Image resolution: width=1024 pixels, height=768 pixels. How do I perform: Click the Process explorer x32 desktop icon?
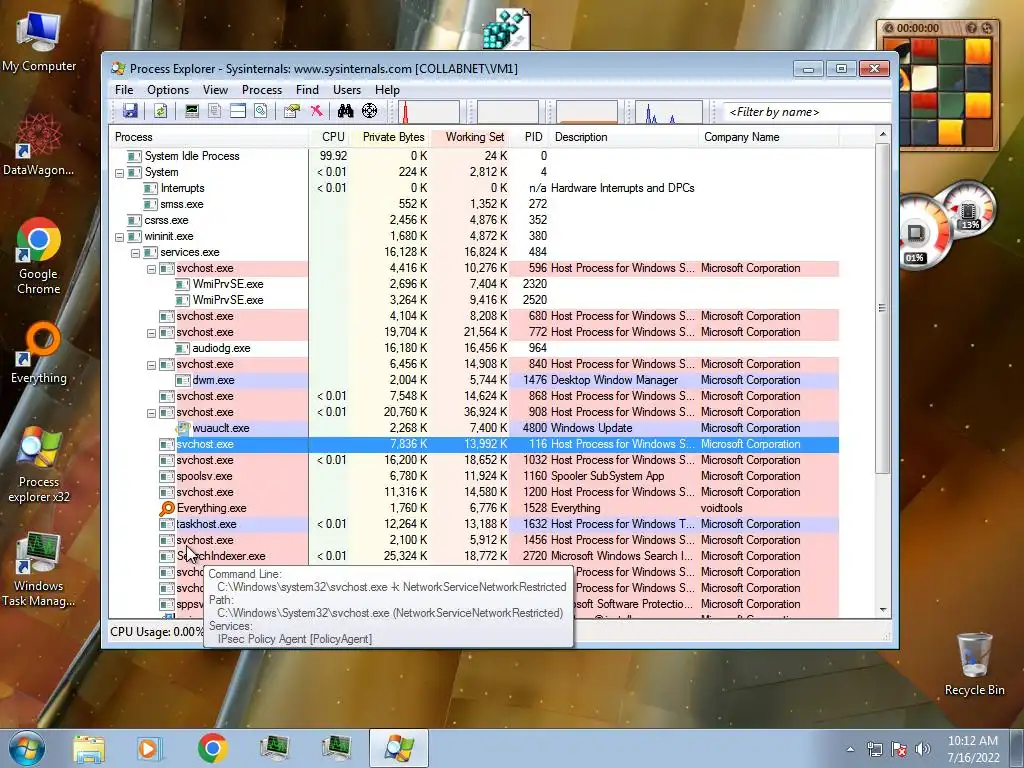[39, 465]
